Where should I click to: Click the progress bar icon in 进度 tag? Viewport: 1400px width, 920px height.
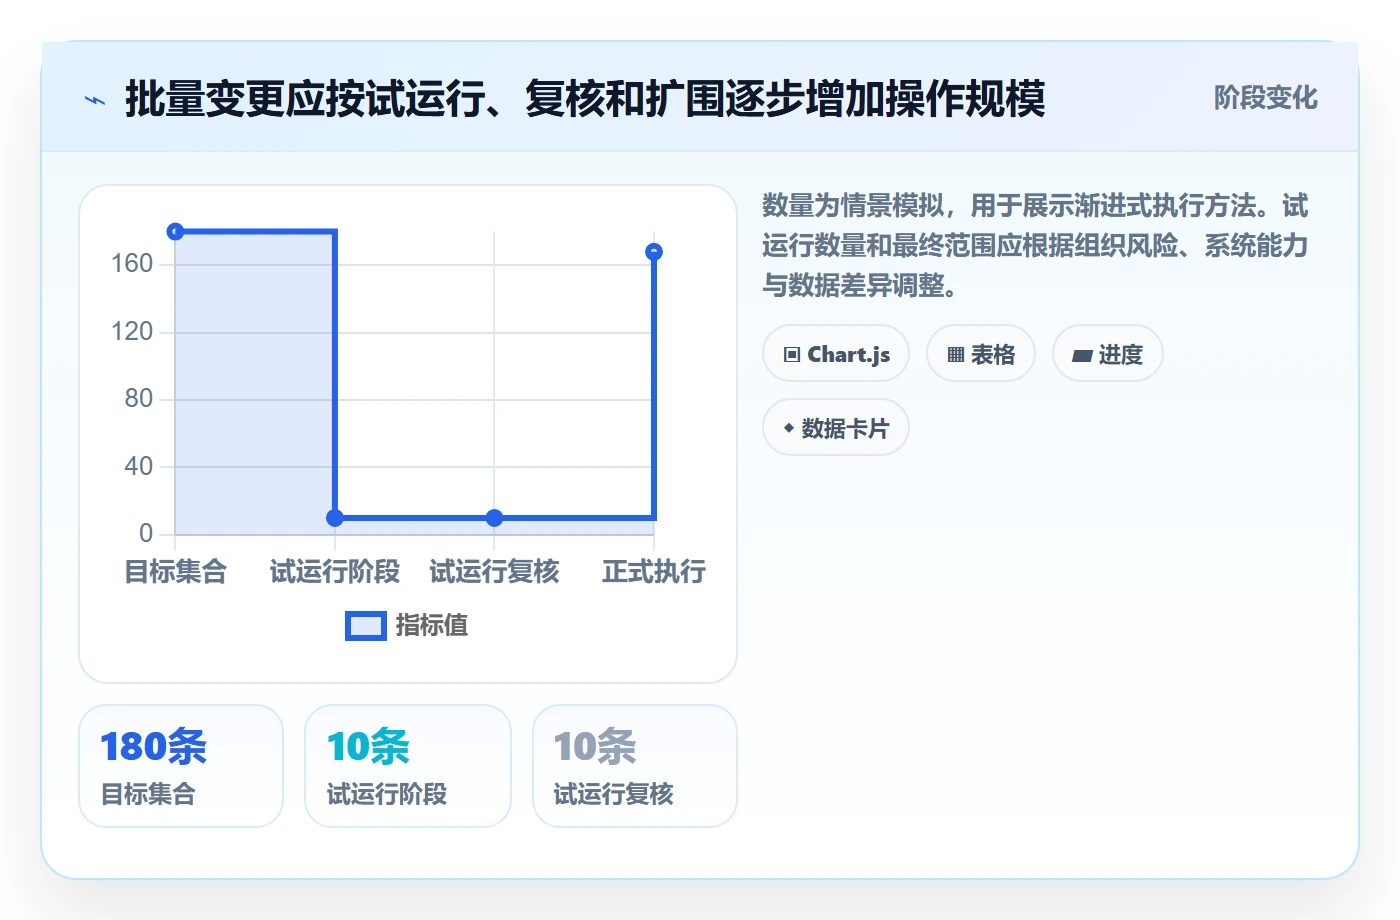1082,355
